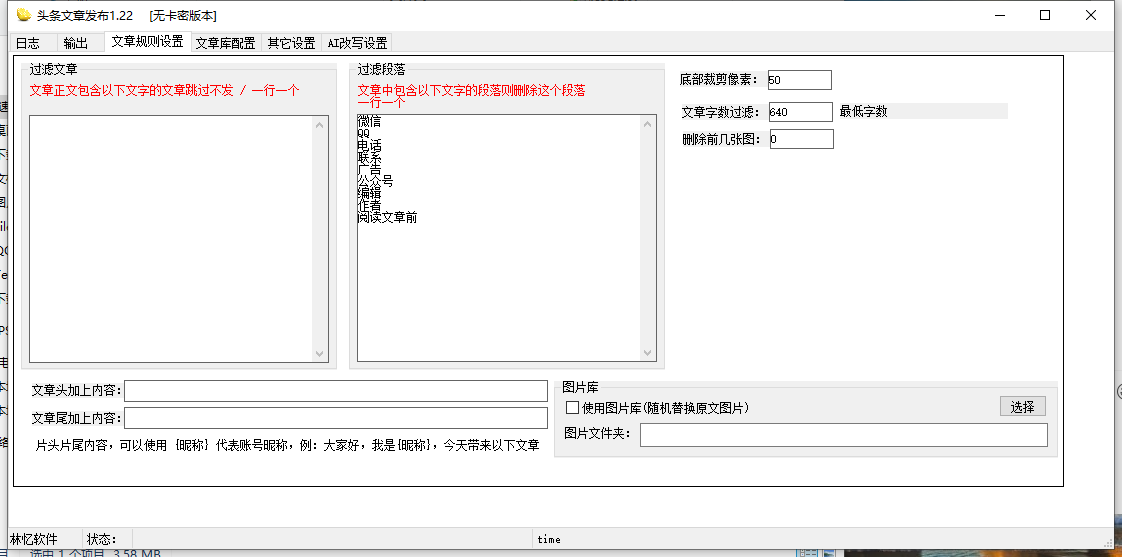Enable 使用图片库 random image replacement checkbox
Viewport: 1122px width, 557px height.
573,408
